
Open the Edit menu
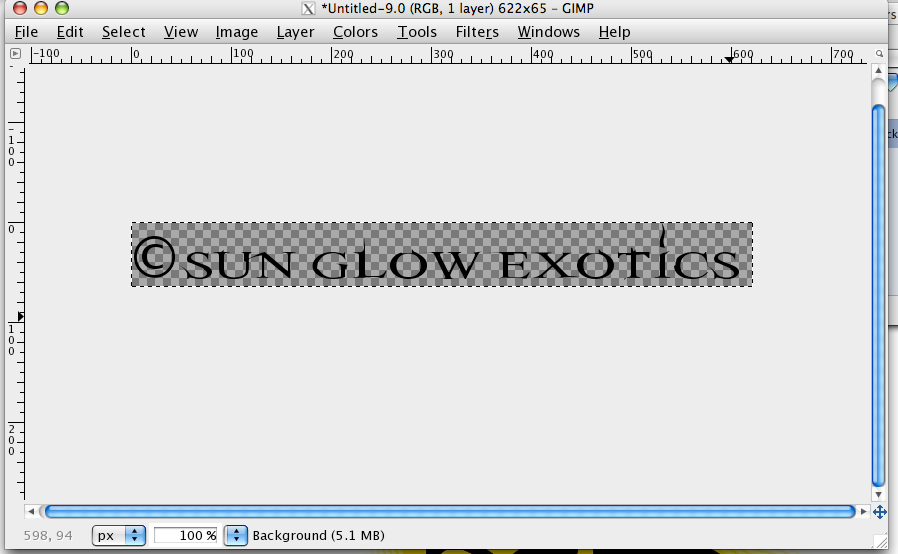(70, 32)
